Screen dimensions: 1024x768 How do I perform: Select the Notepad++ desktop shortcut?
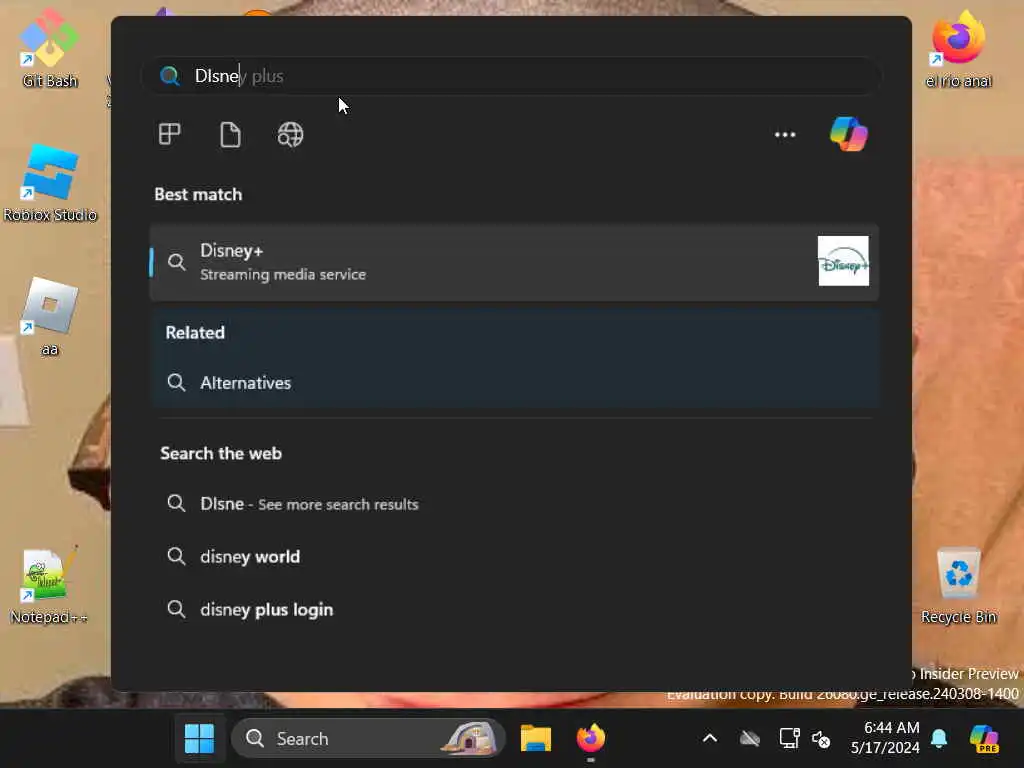[x=49, y=585]
